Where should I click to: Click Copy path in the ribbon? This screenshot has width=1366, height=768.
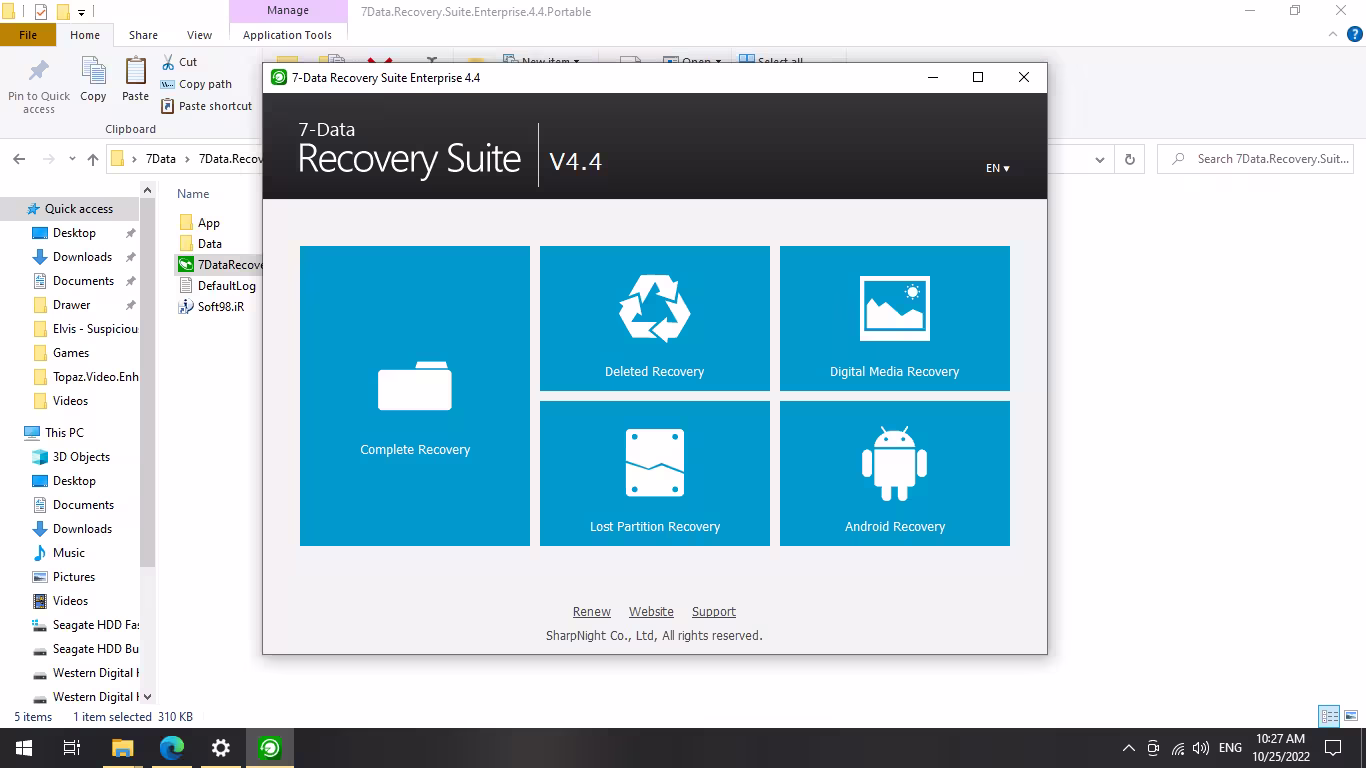(x=196, y=84)
